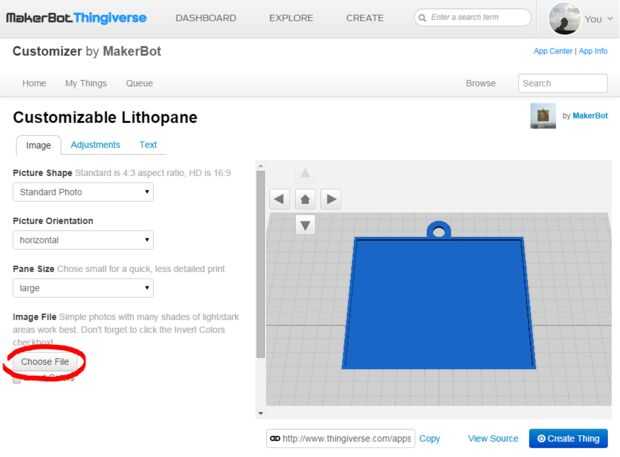Click the parameters panel scrollbar
The image size is (620, 457).
[261, 264]
